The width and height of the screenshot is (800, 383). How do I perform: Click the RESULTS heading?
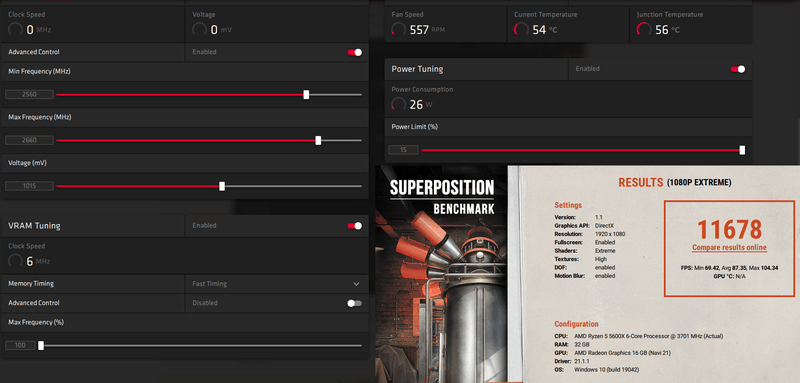pyautogui.click(x=640, y=183)
